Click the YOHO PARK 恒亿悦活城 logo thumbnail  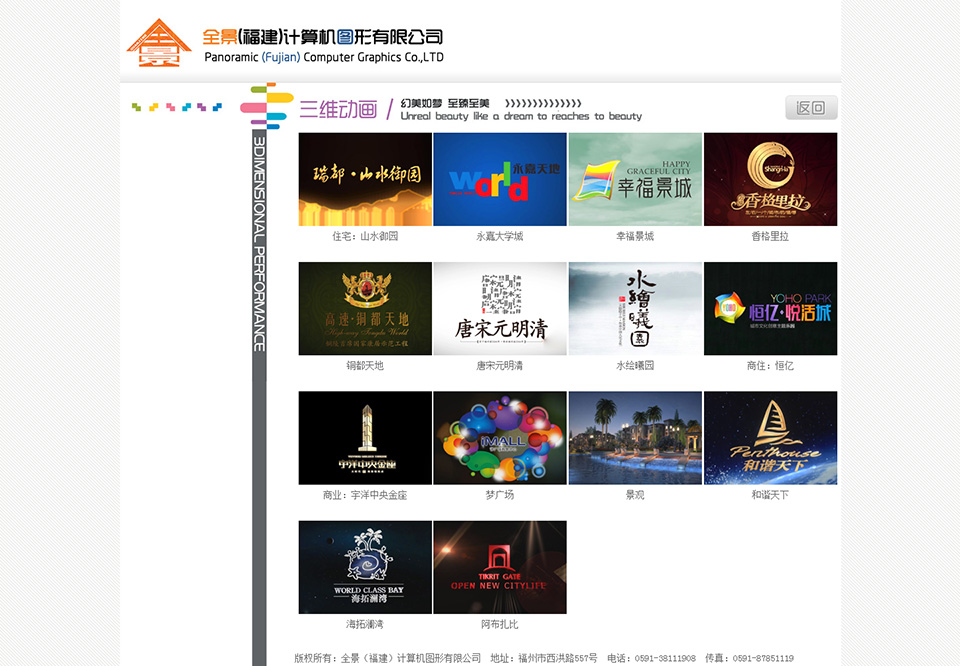pyautogui.click(x=770, y=307)
